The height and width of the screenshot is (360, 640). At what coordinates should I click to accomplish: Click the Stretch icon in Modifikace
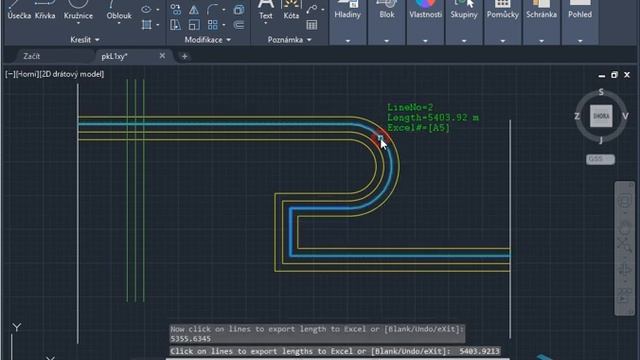(176, 25)
